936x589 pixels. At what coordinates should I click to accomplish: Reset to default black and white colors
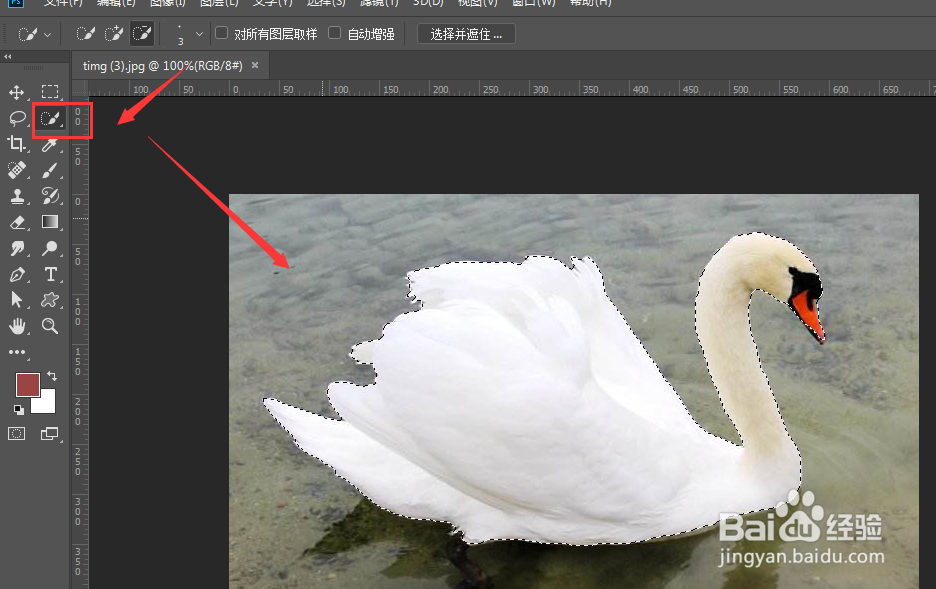[19, 409]
